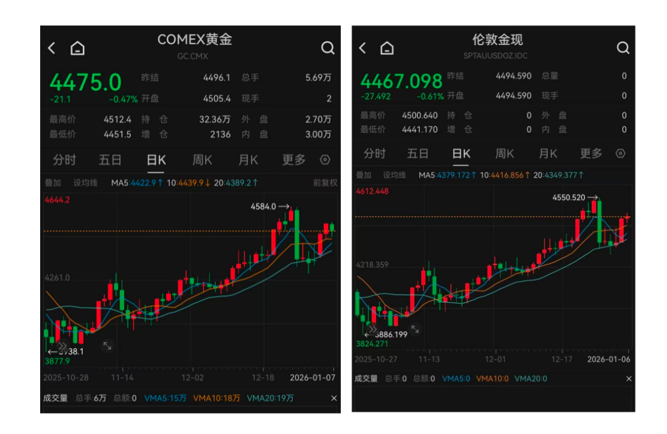667x434 pixels.
Task: Go back from the 伦敦金现 page
Action: tap(362, 48)
